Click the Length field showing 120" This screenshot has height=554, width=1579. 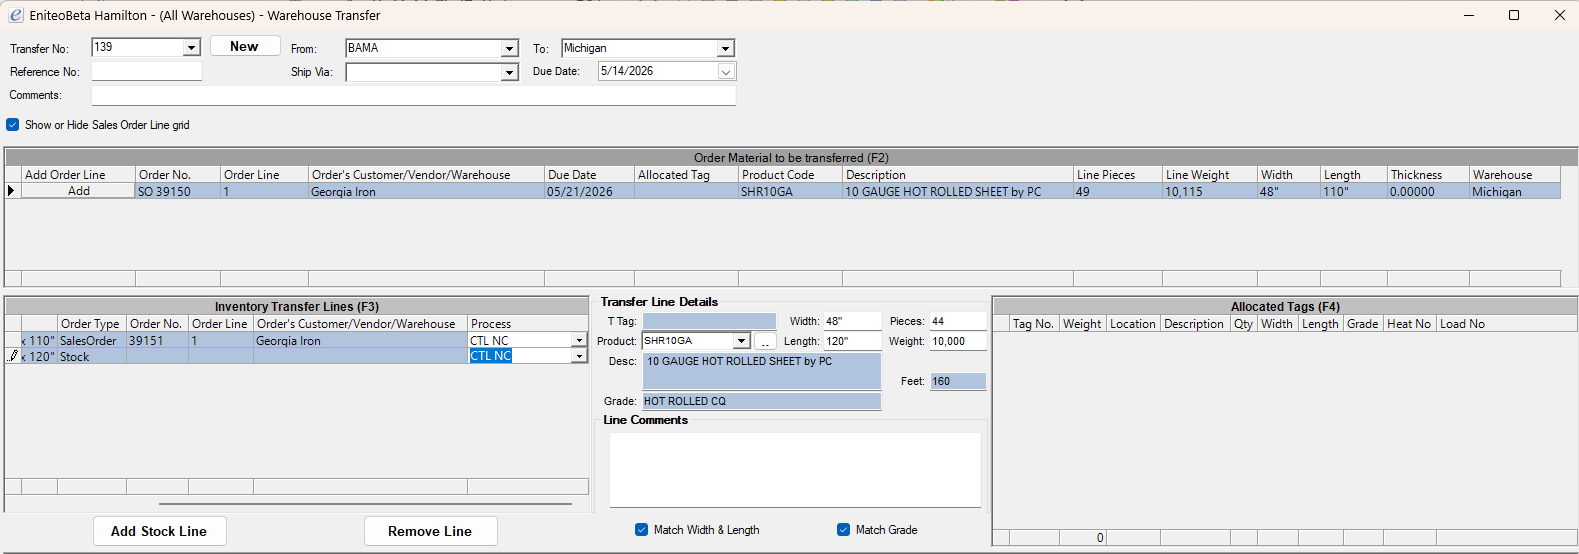pyautogui.click(x=852, y=341)
